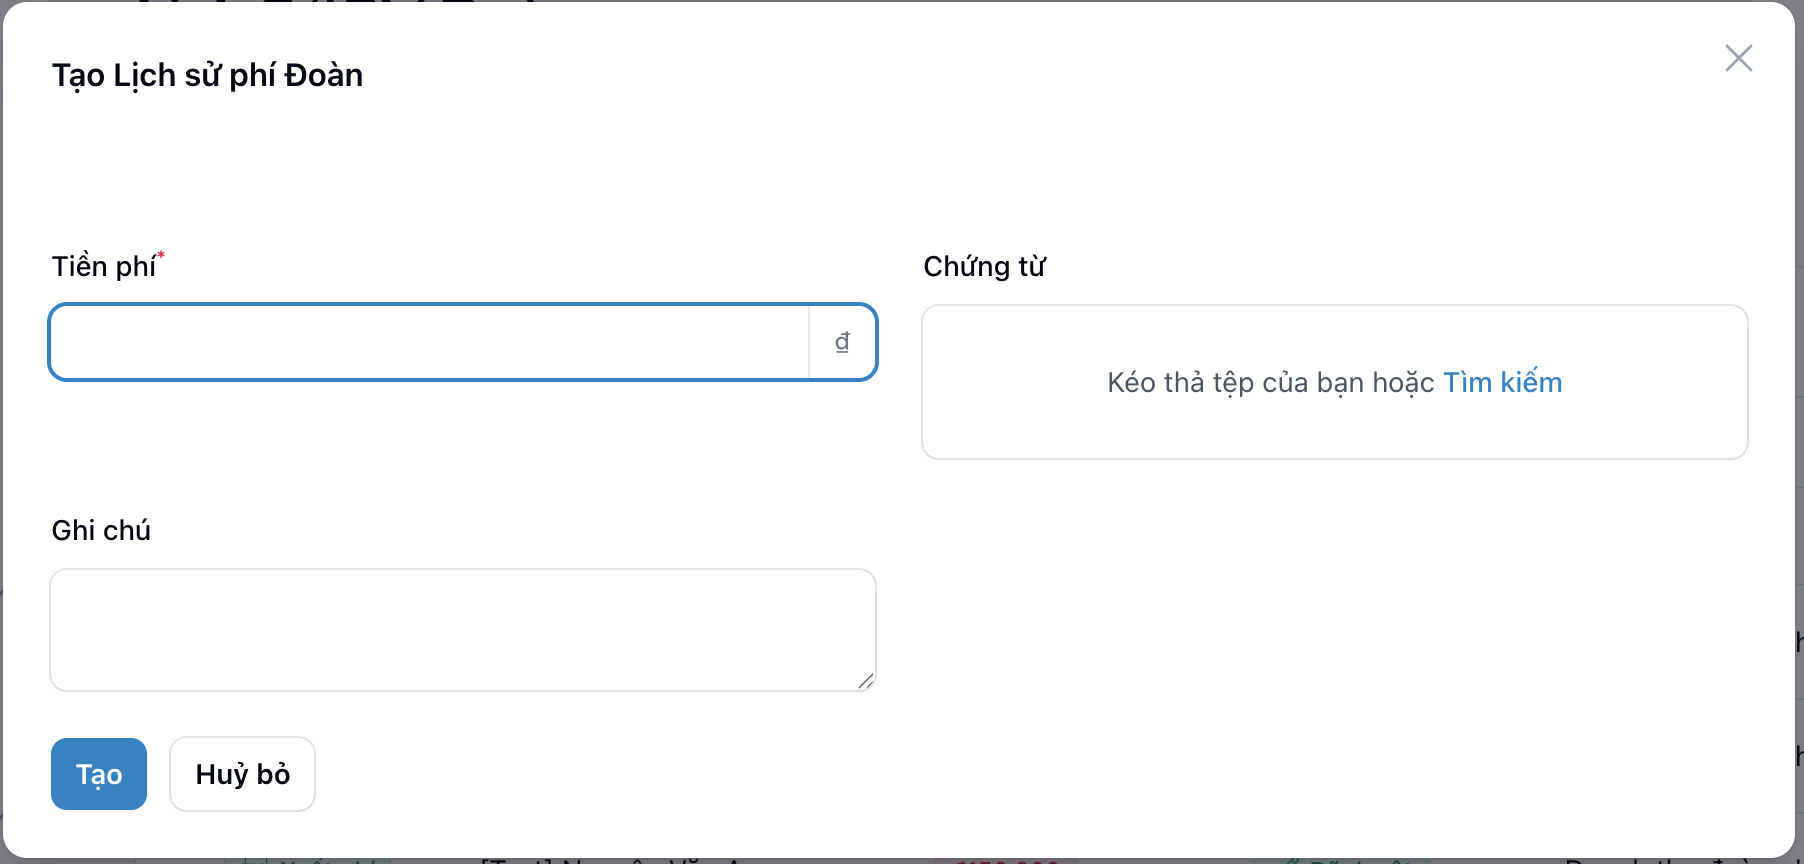Click the Chứng từ label

pos(984,266)
